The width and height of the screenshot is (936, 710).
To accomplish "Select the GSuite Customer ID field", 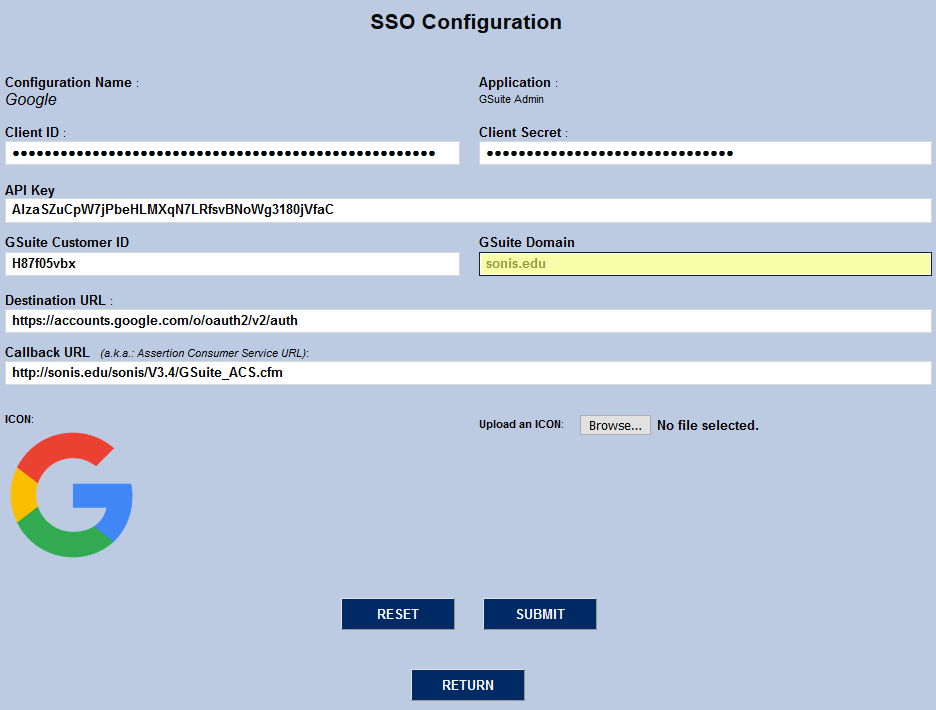I will (232, 264).
